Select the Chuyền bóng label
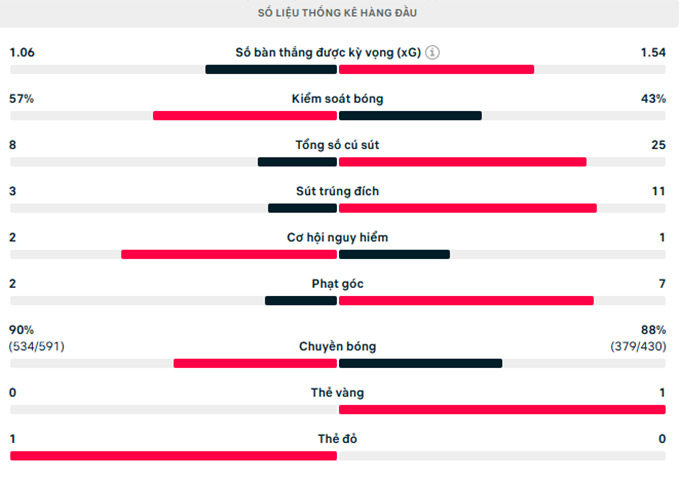This screenshot has width=680, height=481. click(x=337, y=347)
